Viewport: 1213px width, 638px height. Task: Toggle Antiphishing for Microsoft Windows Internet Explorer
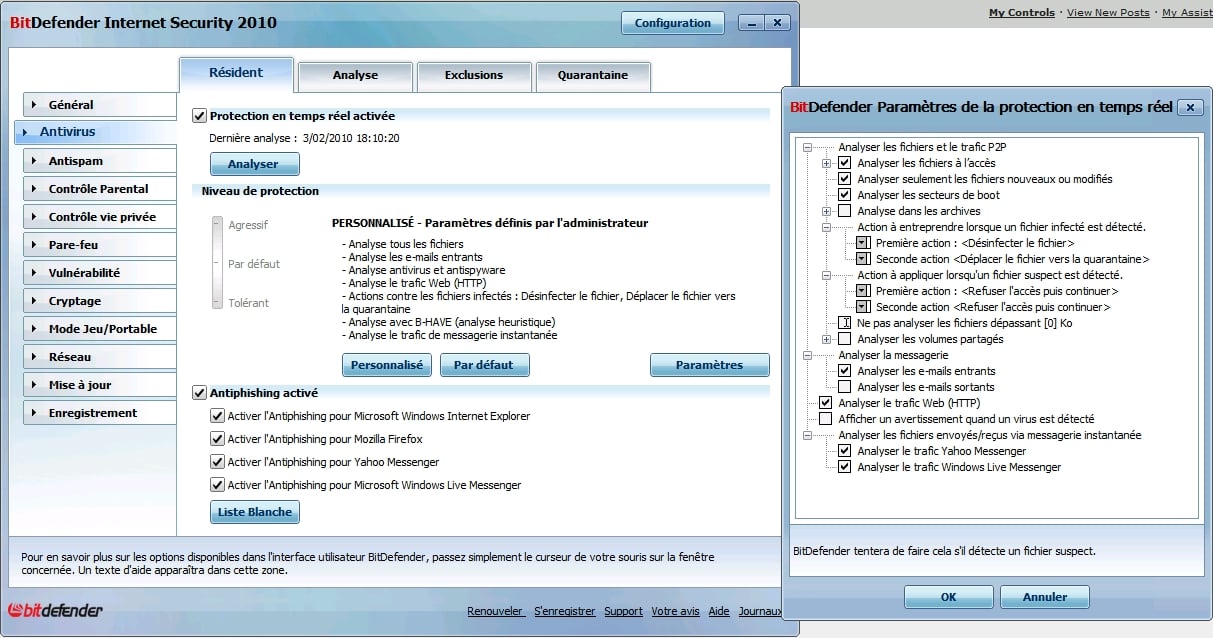tap(217, 416)
